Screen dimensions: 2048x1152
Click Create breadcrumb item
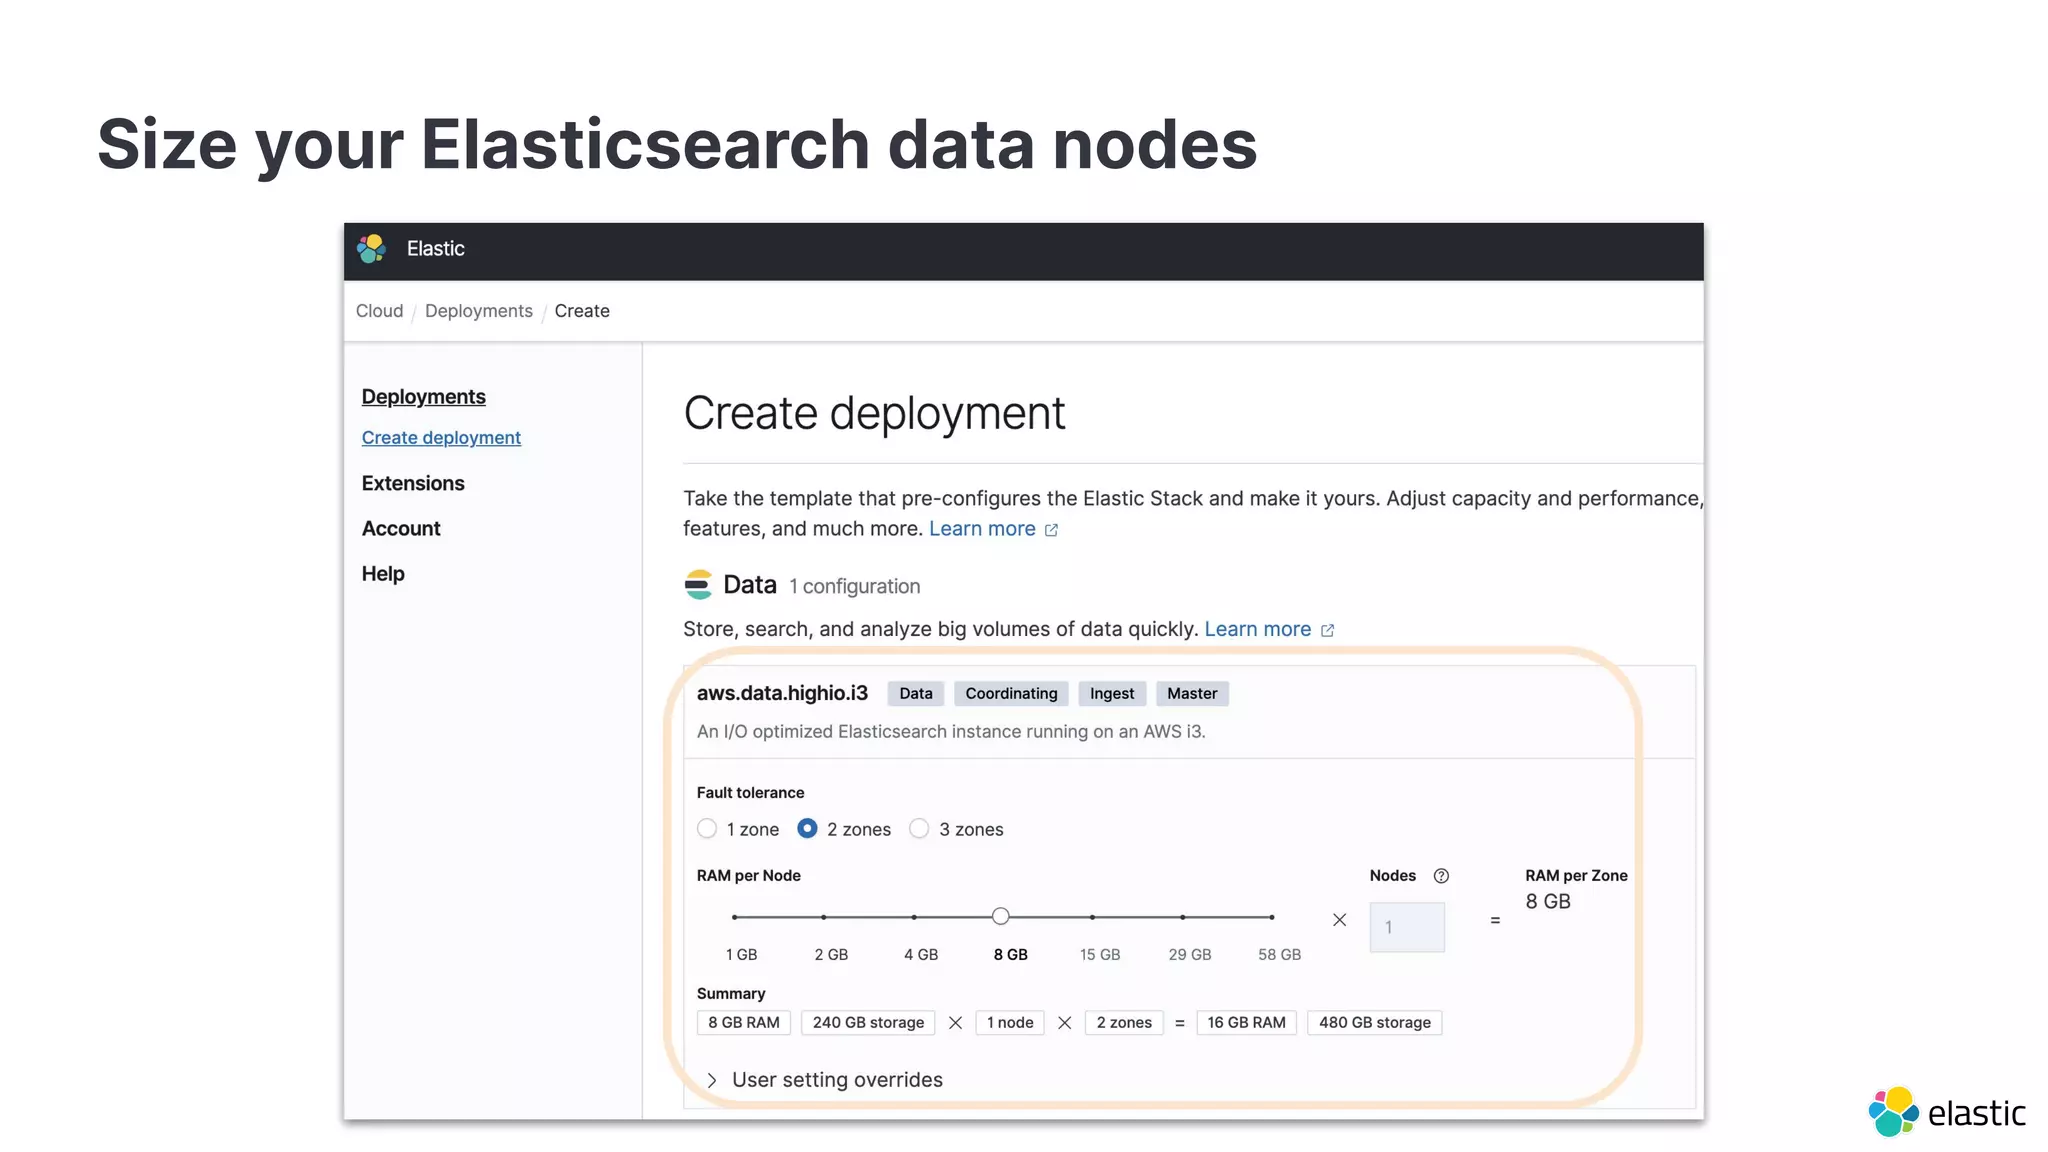[x=582, y=311]
